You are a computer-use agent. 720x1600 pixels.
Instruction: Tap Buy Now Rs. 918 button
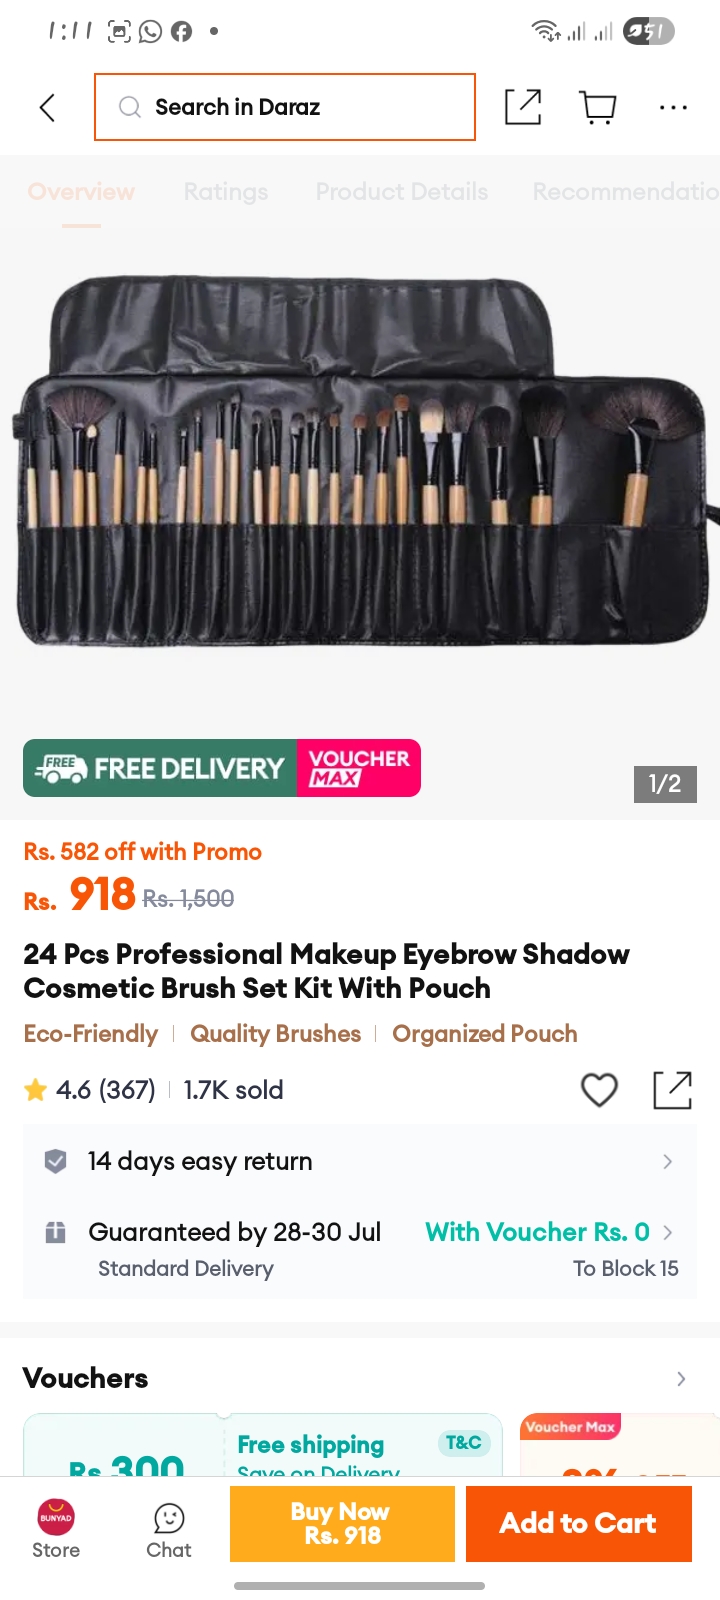click(342, 1524)
